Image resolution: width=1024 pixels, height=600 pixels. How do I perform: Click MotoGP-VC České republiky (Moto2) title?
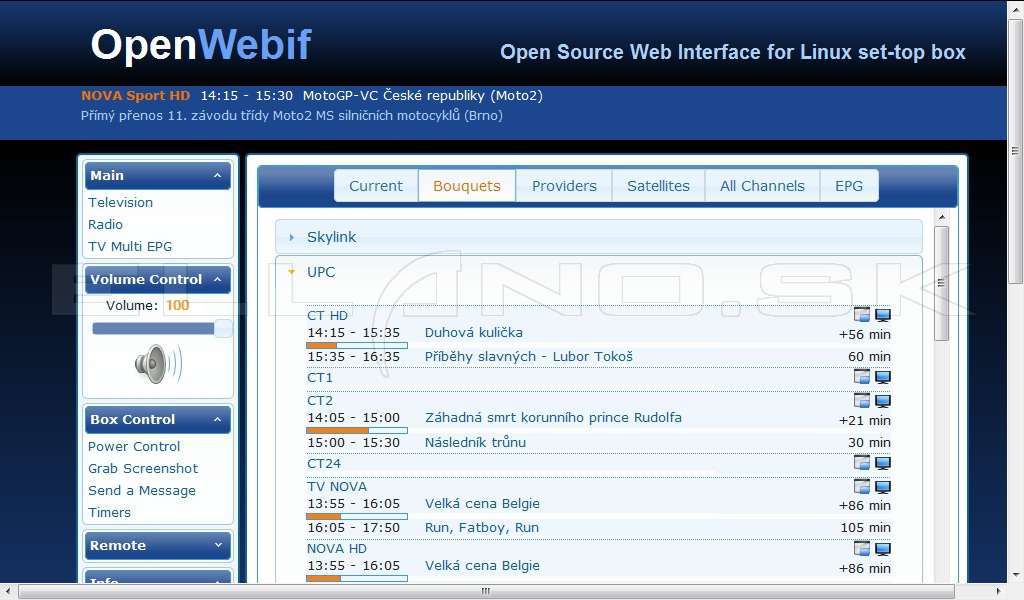423,95
